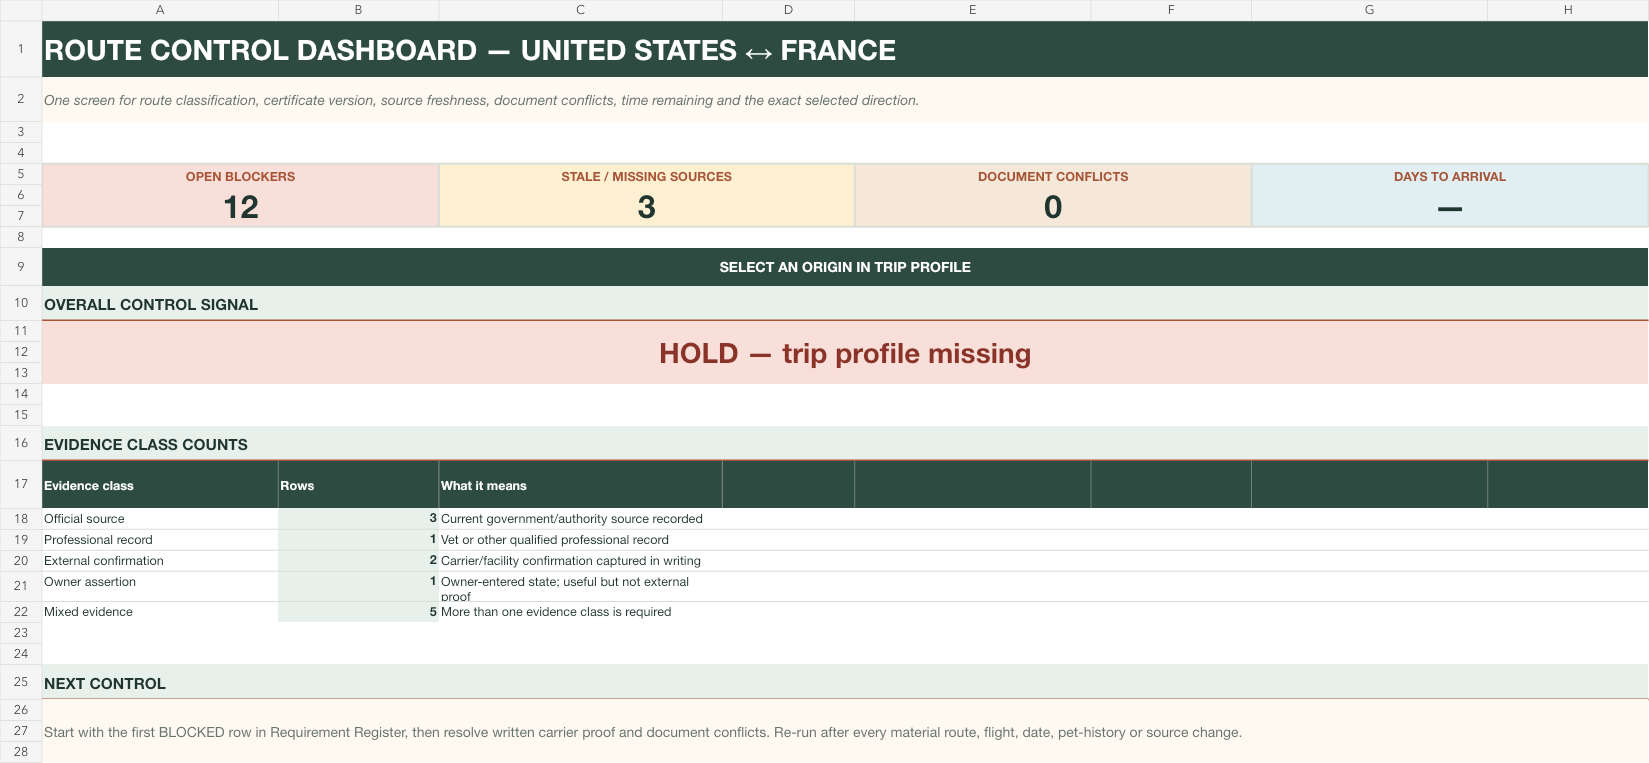
Task: Select row 17 header
Action: pyautogui.click(x=21, y=484)
